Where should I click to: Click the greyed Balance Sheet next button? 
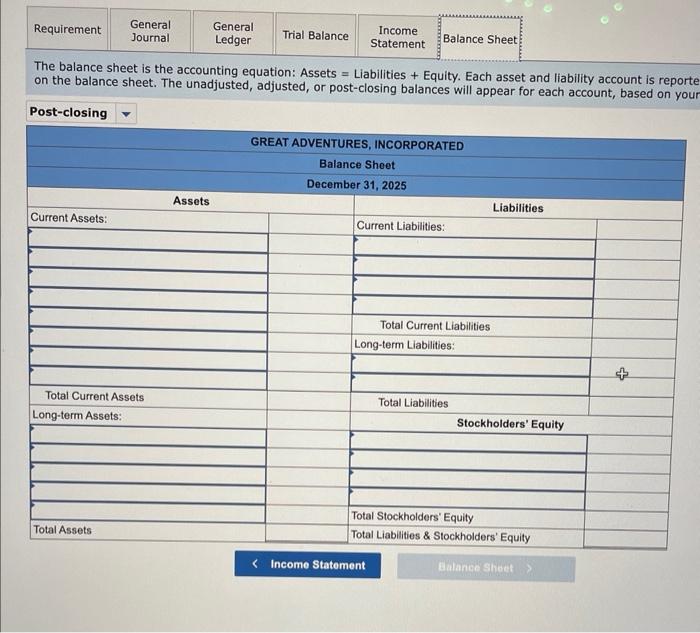click(x=486, y=568)
